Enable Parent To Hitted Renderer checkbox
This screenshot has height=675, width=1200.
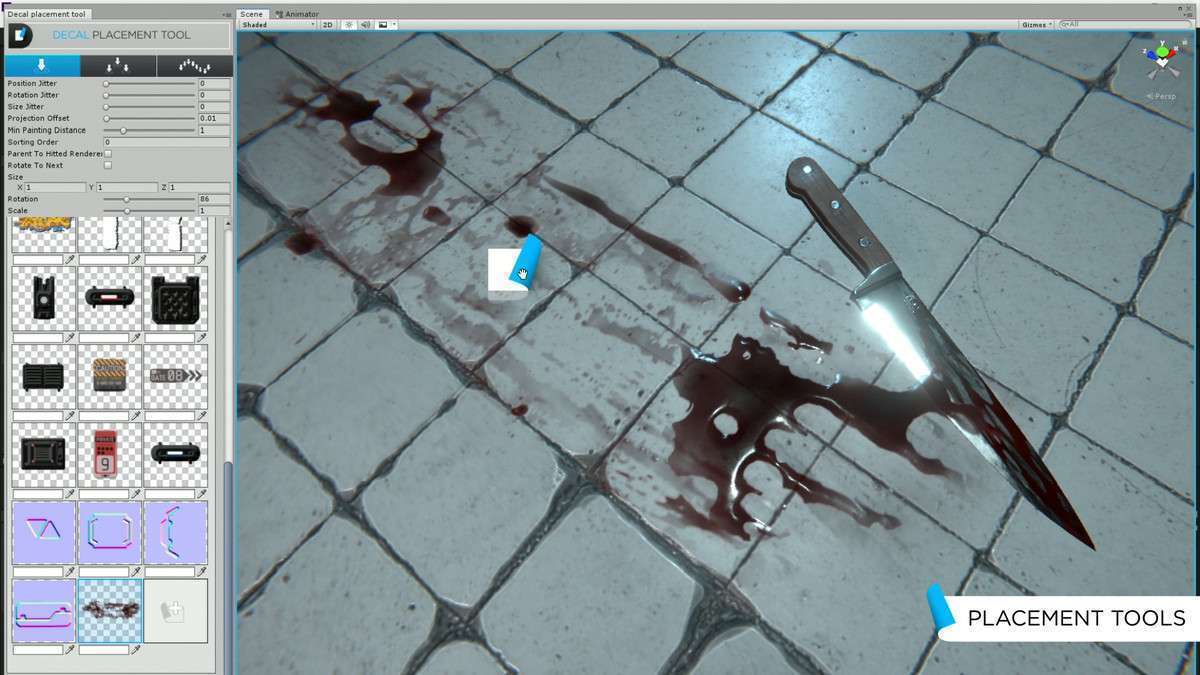[x=108, y=154]
